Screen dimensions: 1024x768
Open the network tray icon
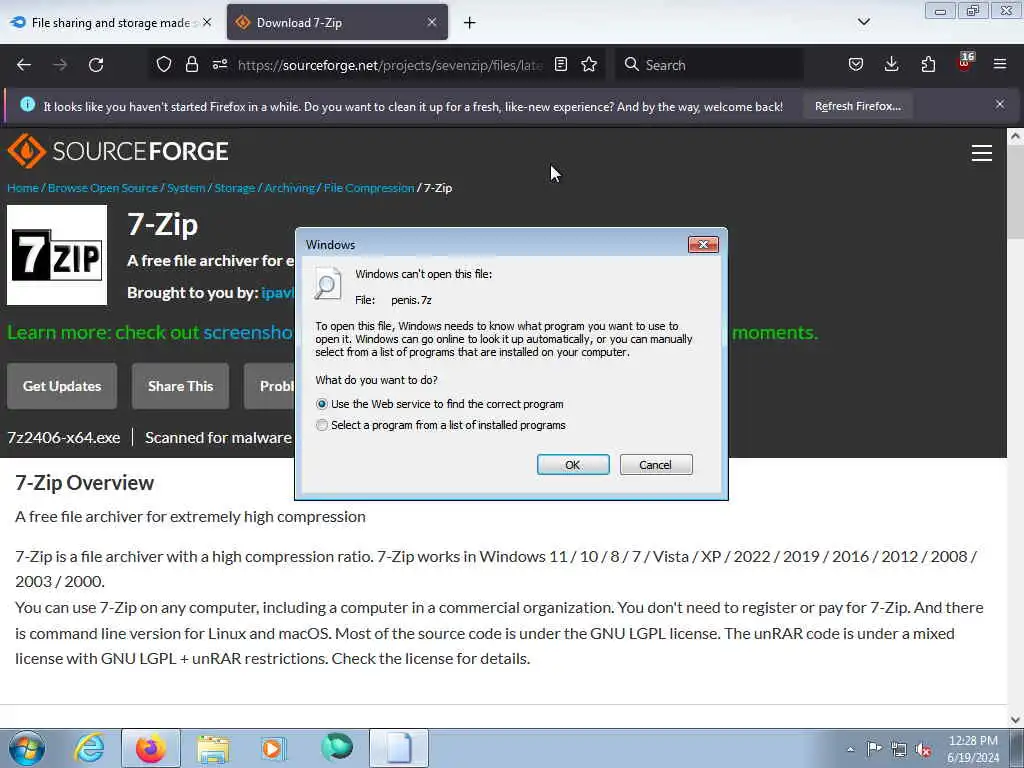[x=899, y=749]
